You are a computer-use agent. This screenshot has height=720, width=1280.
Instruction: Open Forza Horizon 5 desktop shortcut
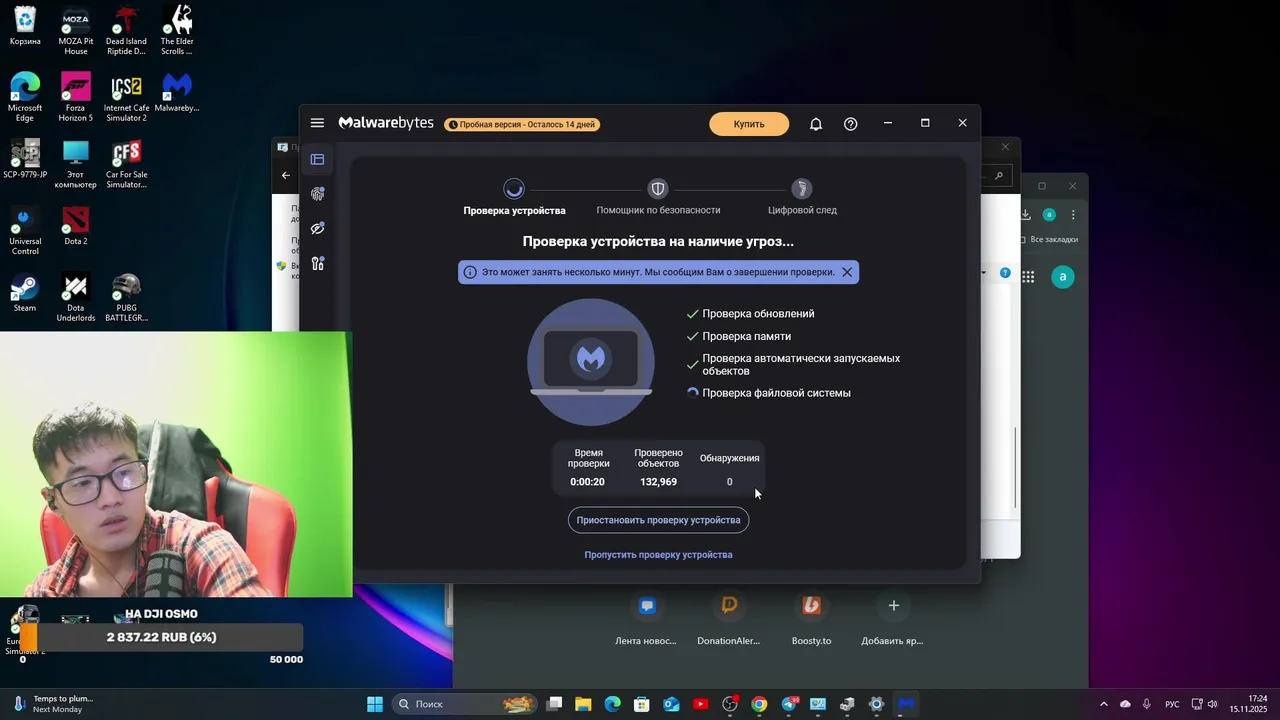click(76, 97)
